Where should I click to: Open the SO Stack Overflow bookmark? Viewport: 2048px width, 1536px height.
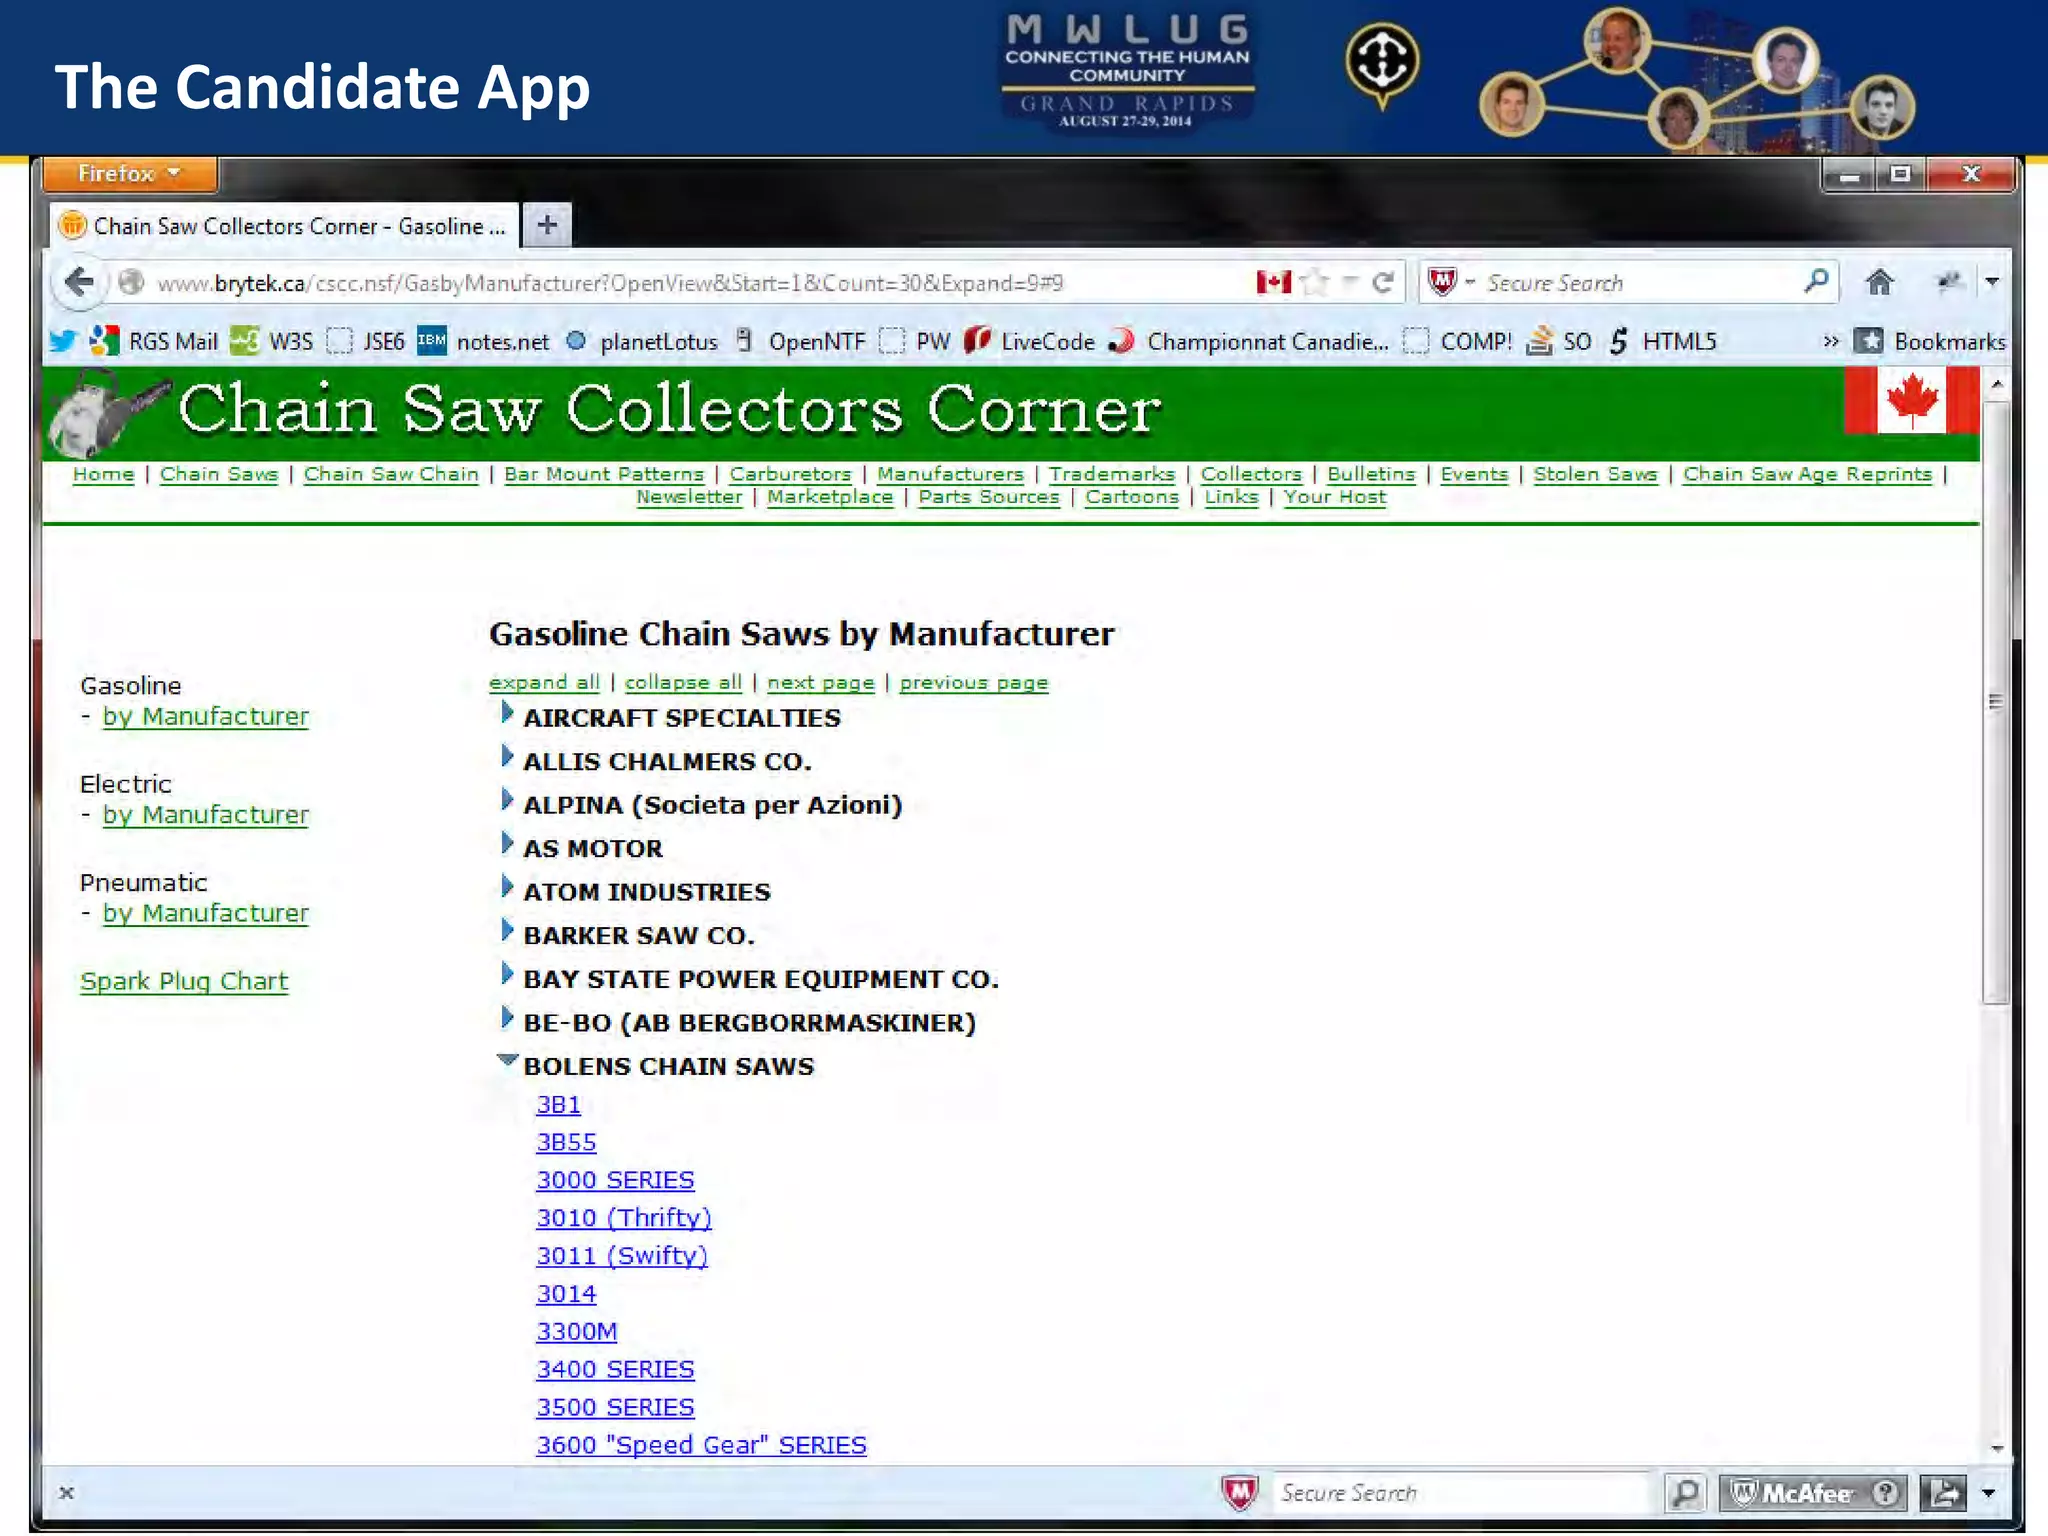click(1559, 341)
